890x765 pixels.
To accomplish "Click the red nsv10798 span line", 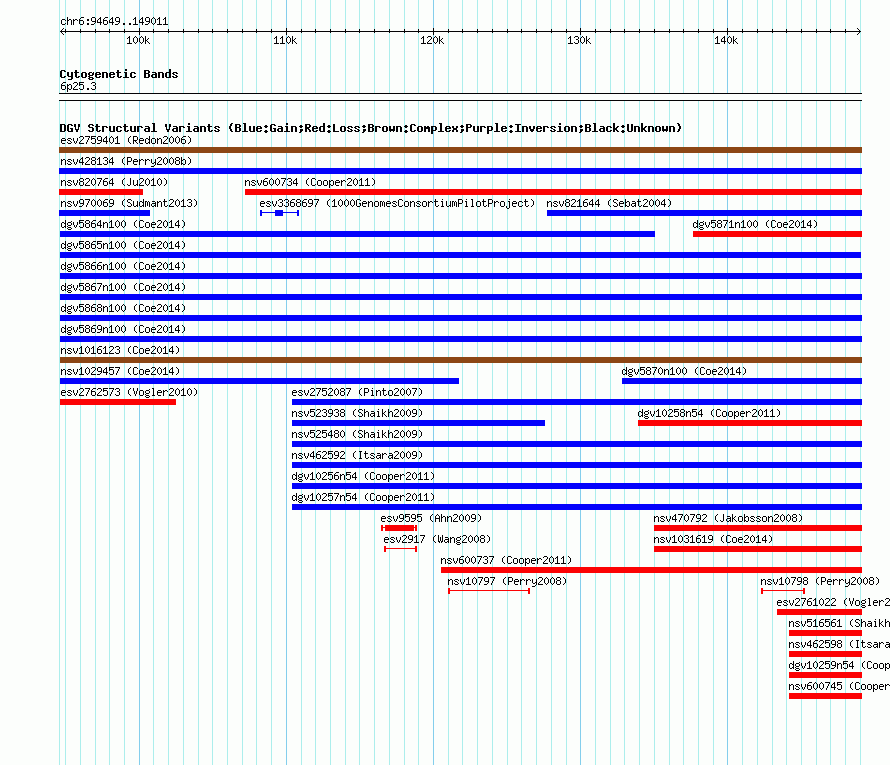I will coord(783,591).
